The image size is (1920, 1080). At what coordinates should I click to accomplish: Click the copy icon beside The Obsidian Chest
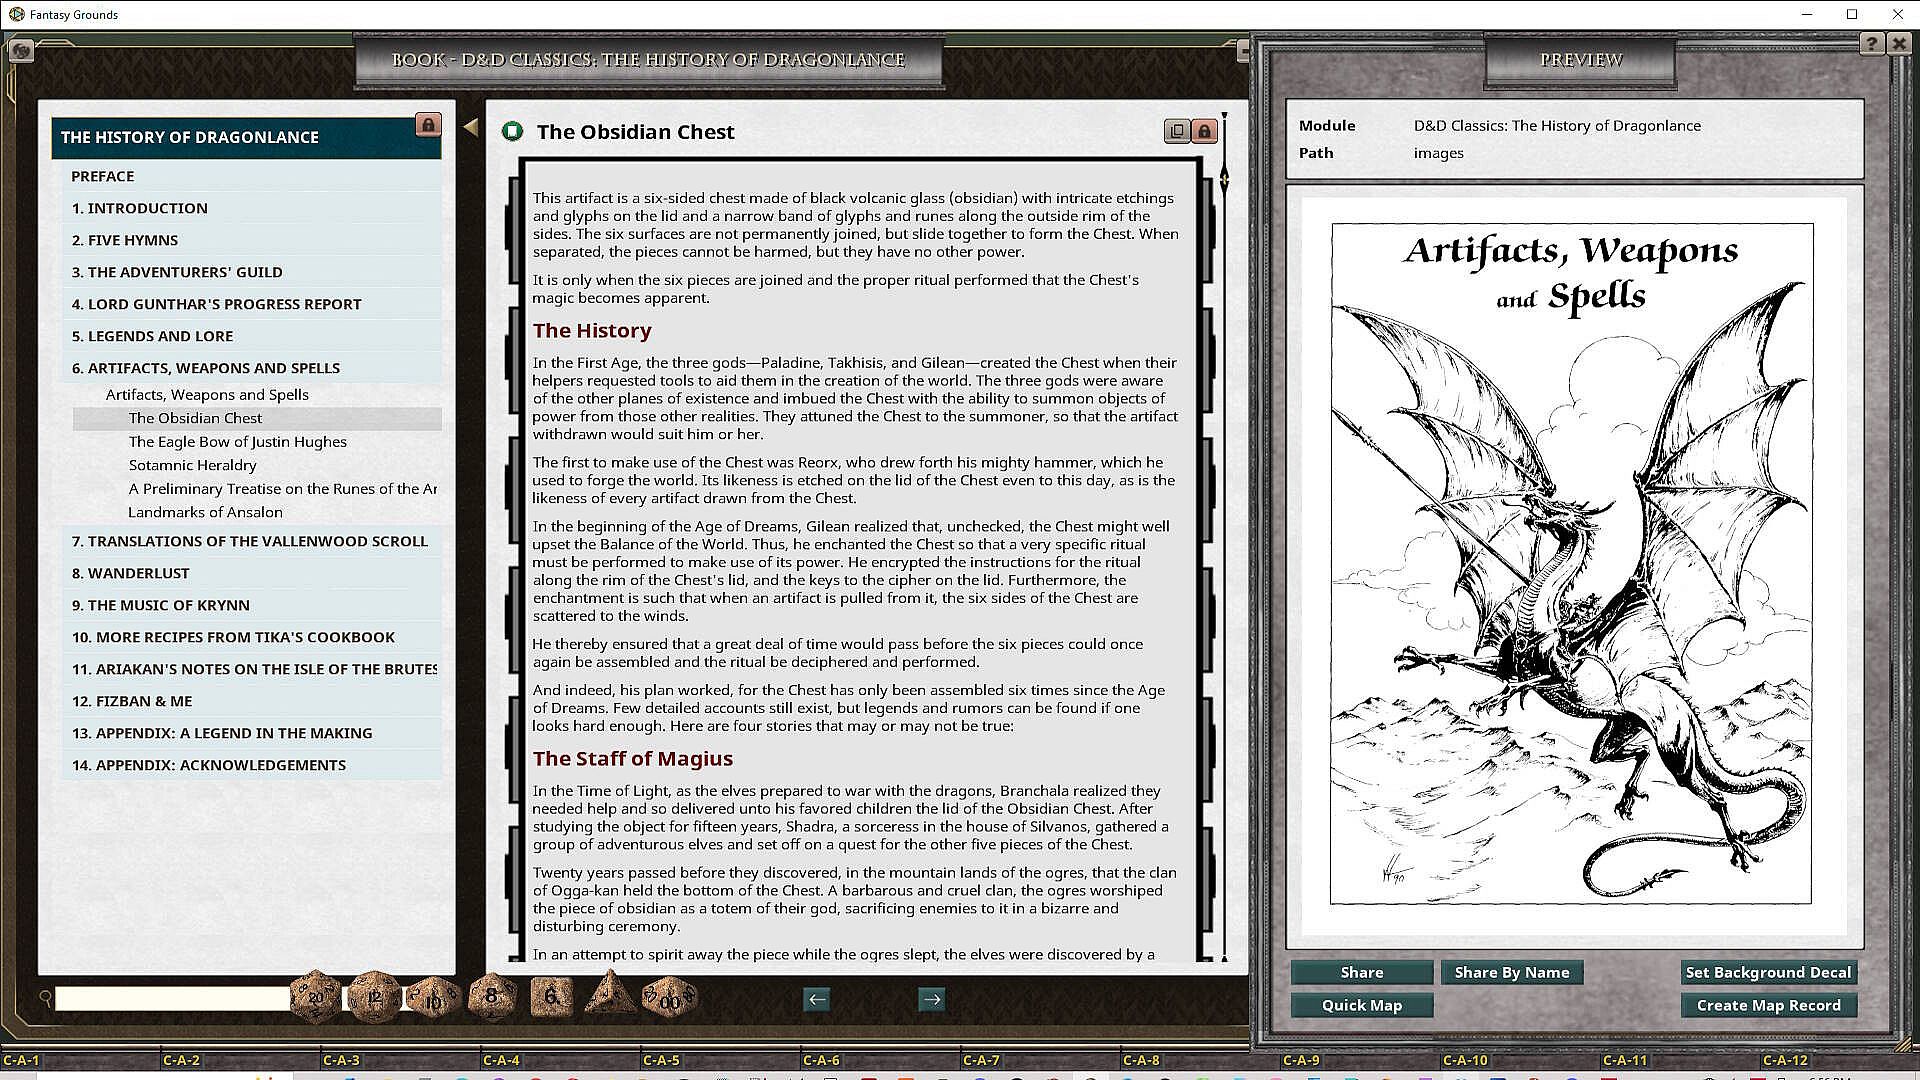tap(1177, 131)
